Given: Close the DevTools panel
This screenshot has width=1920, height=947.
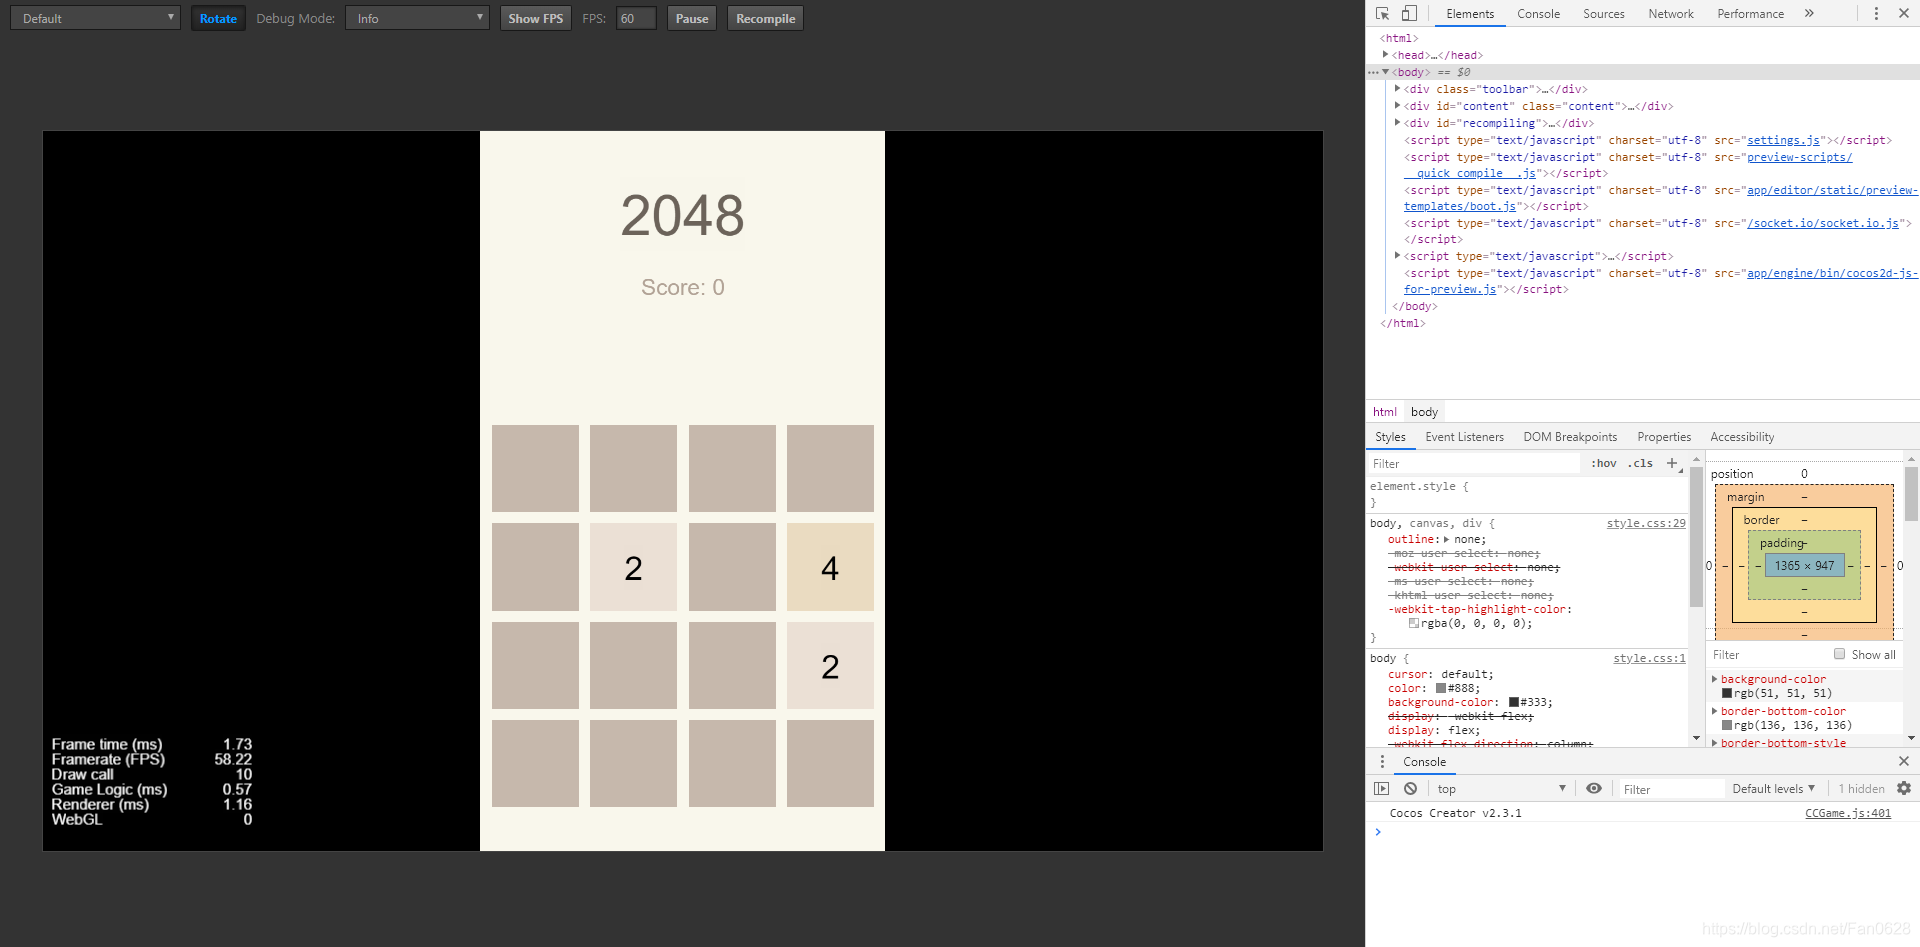Looking at the screenshot, I should click(1904, 13).
